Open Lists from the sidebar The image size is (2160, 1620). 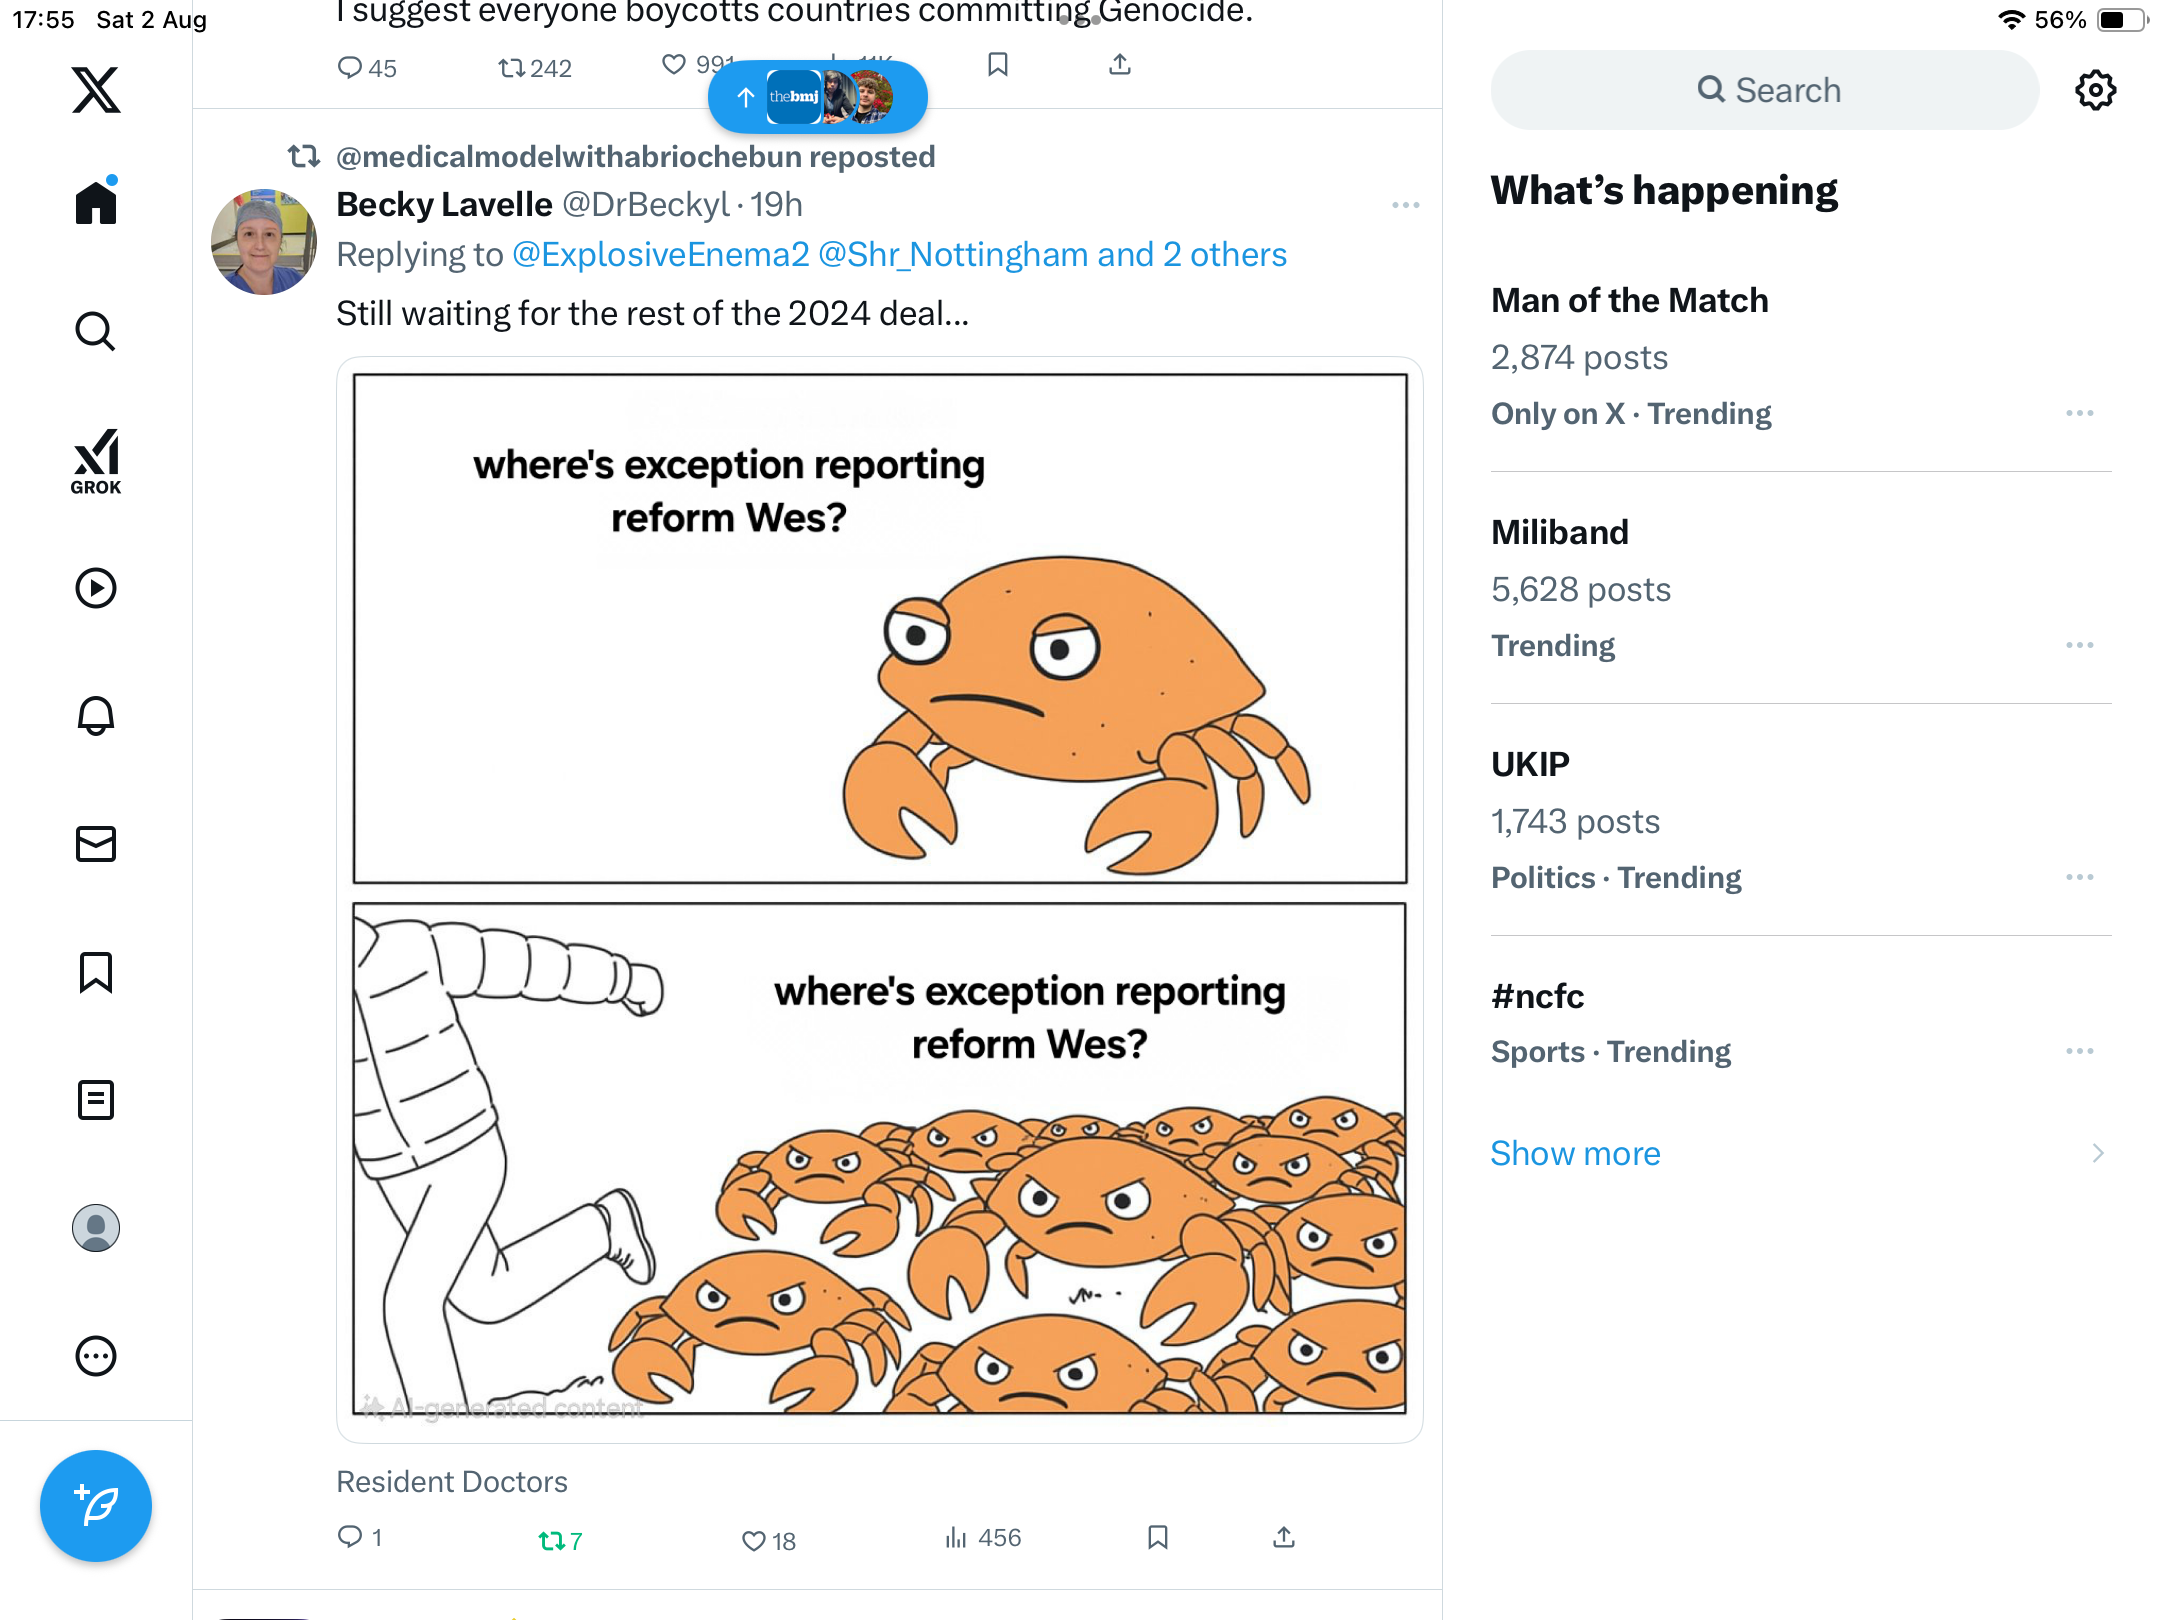pyautogui.click(x=96, y=1100)
